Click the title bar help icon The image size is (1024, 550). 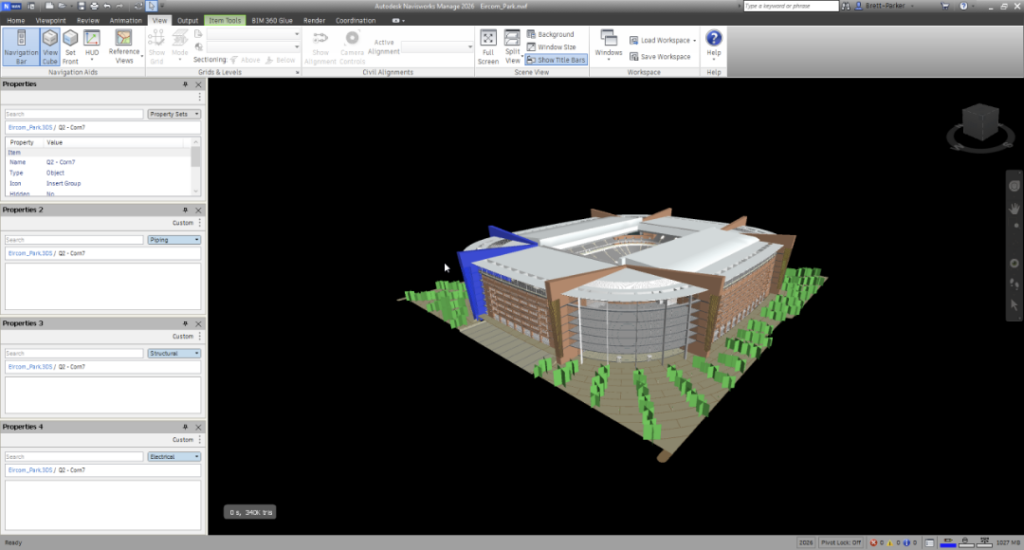point(963,6)
